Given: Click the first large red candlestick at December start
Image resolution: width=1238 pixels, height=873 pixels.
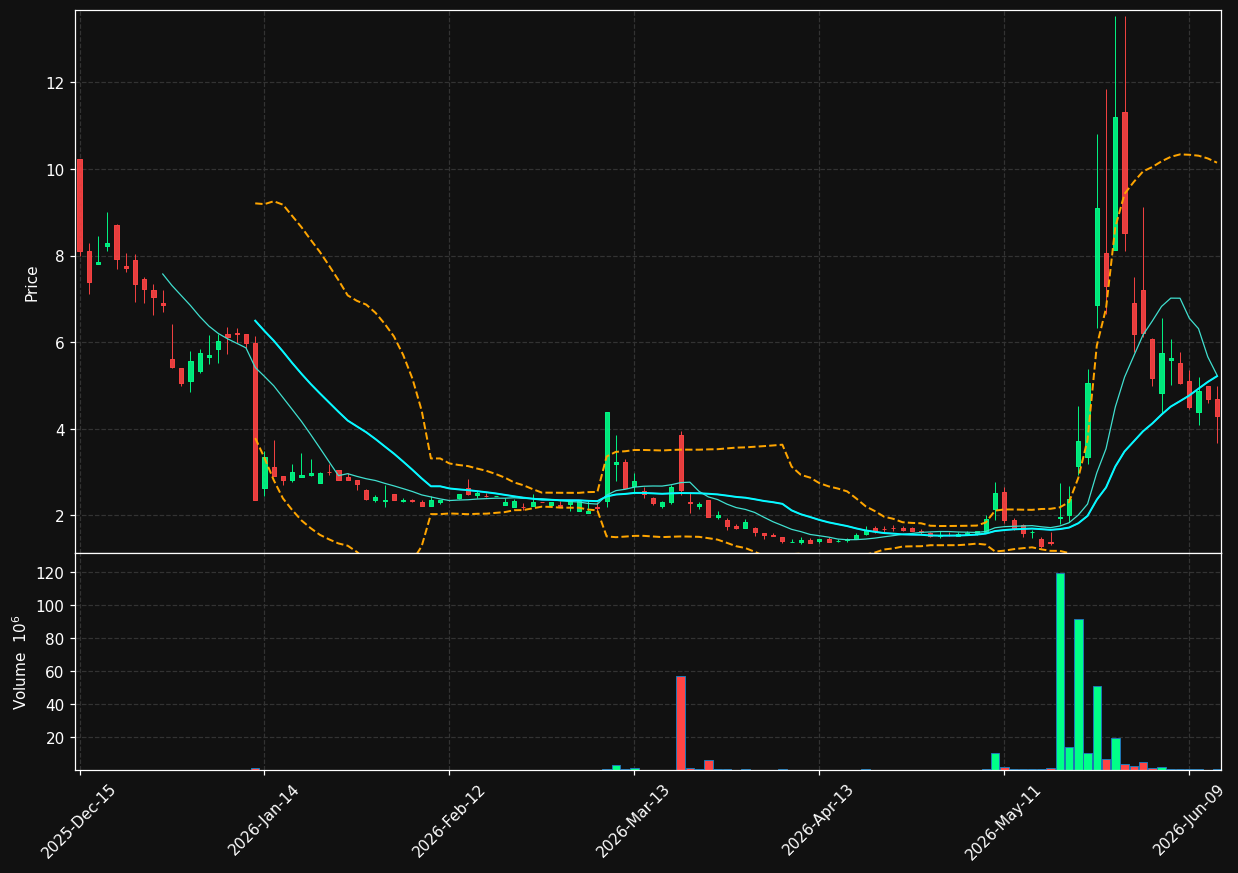Looking at the screenshot, I should point(80,206).
